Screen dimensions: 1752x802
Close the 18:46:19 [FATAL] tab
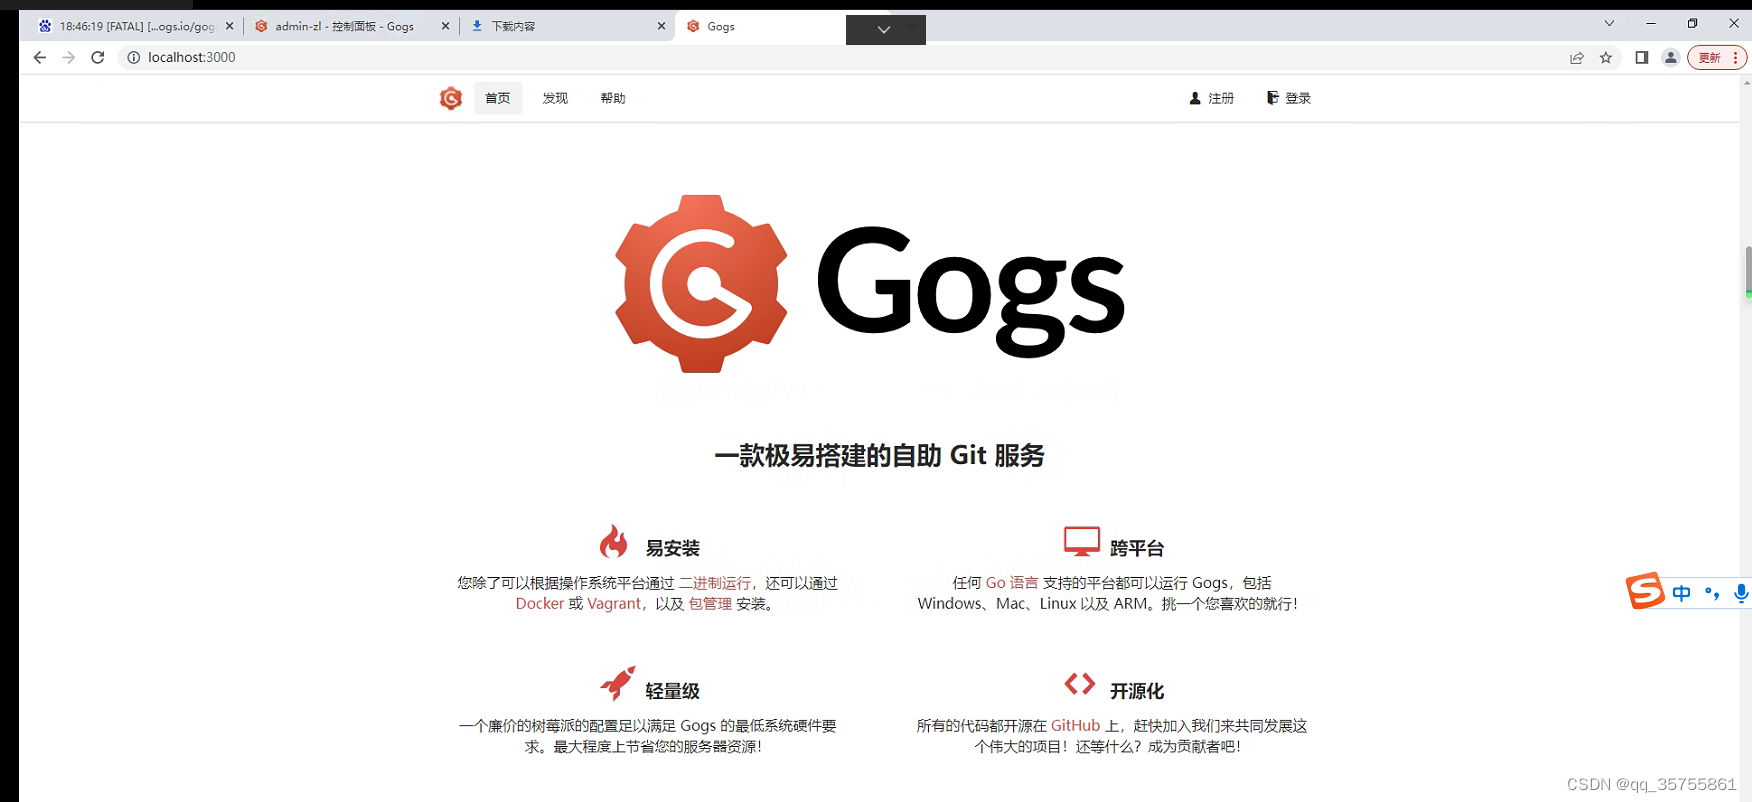point(229,26)
